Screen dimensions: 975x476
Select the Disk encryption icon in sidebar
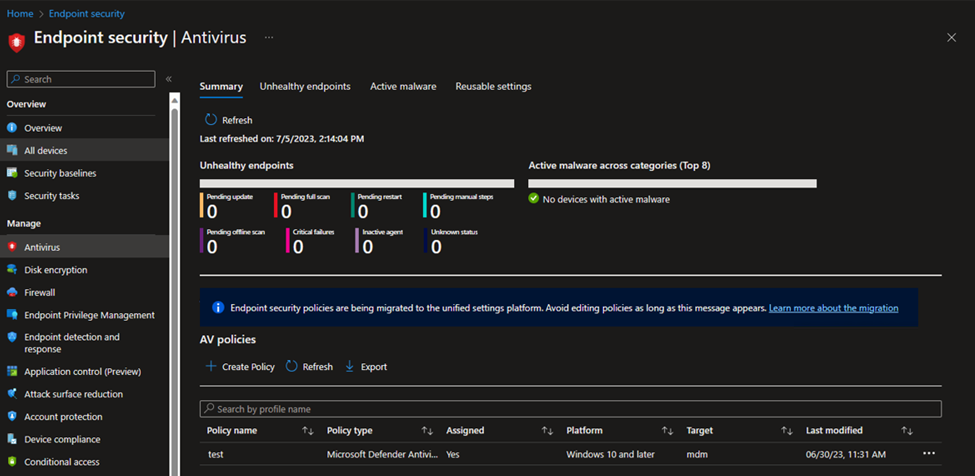click(12, 270)
